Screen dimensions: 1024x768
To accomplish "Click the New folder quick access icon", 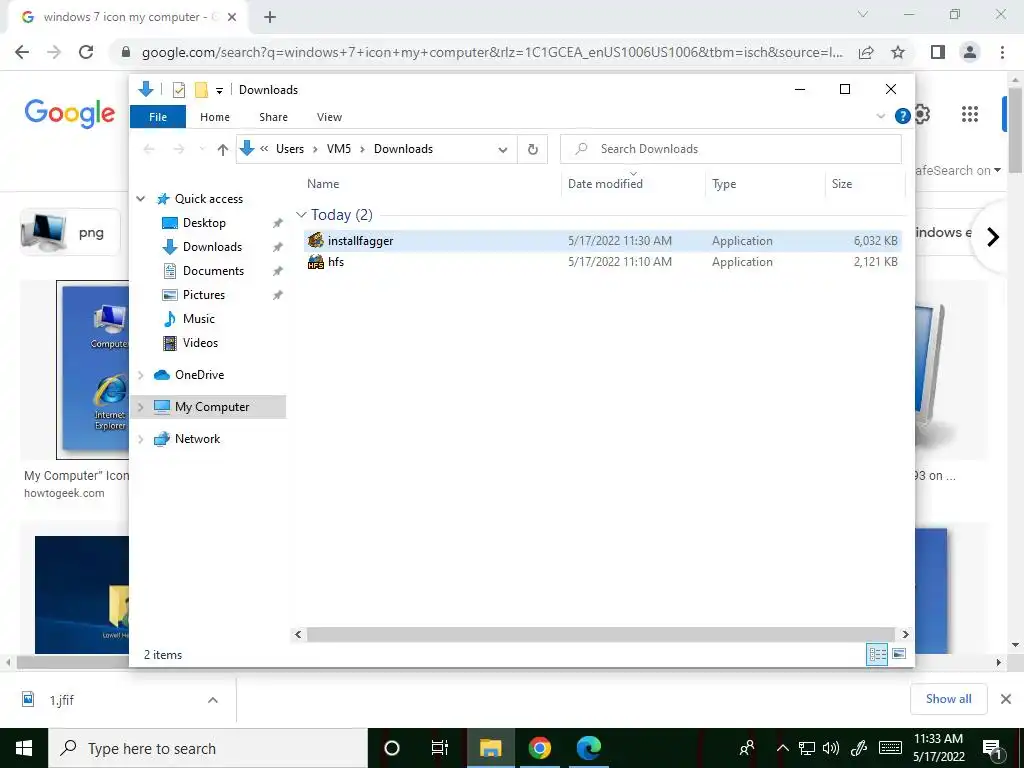I will pyautogui.click(x=201, y=89).
